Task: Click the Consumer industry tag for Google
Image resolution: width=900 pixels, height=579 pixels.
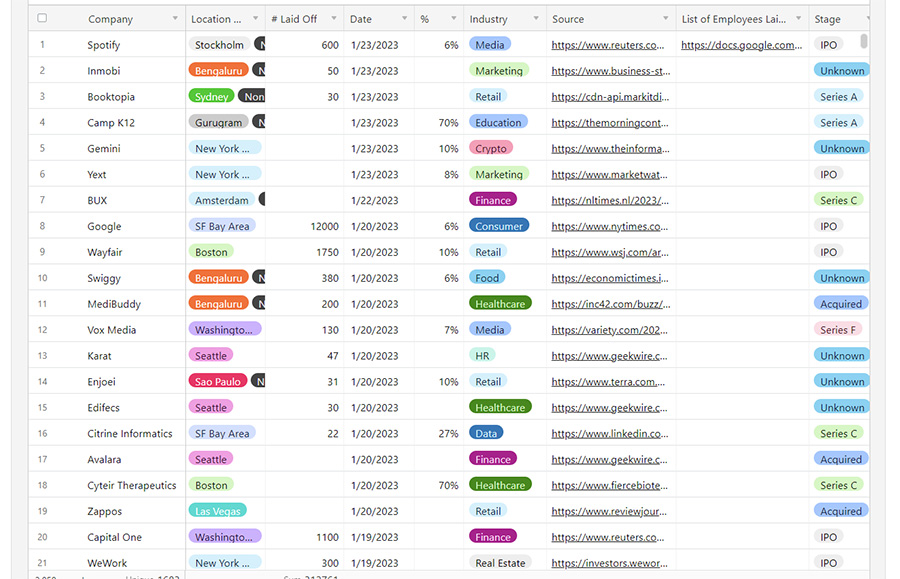Action: [x=499, y=226]
